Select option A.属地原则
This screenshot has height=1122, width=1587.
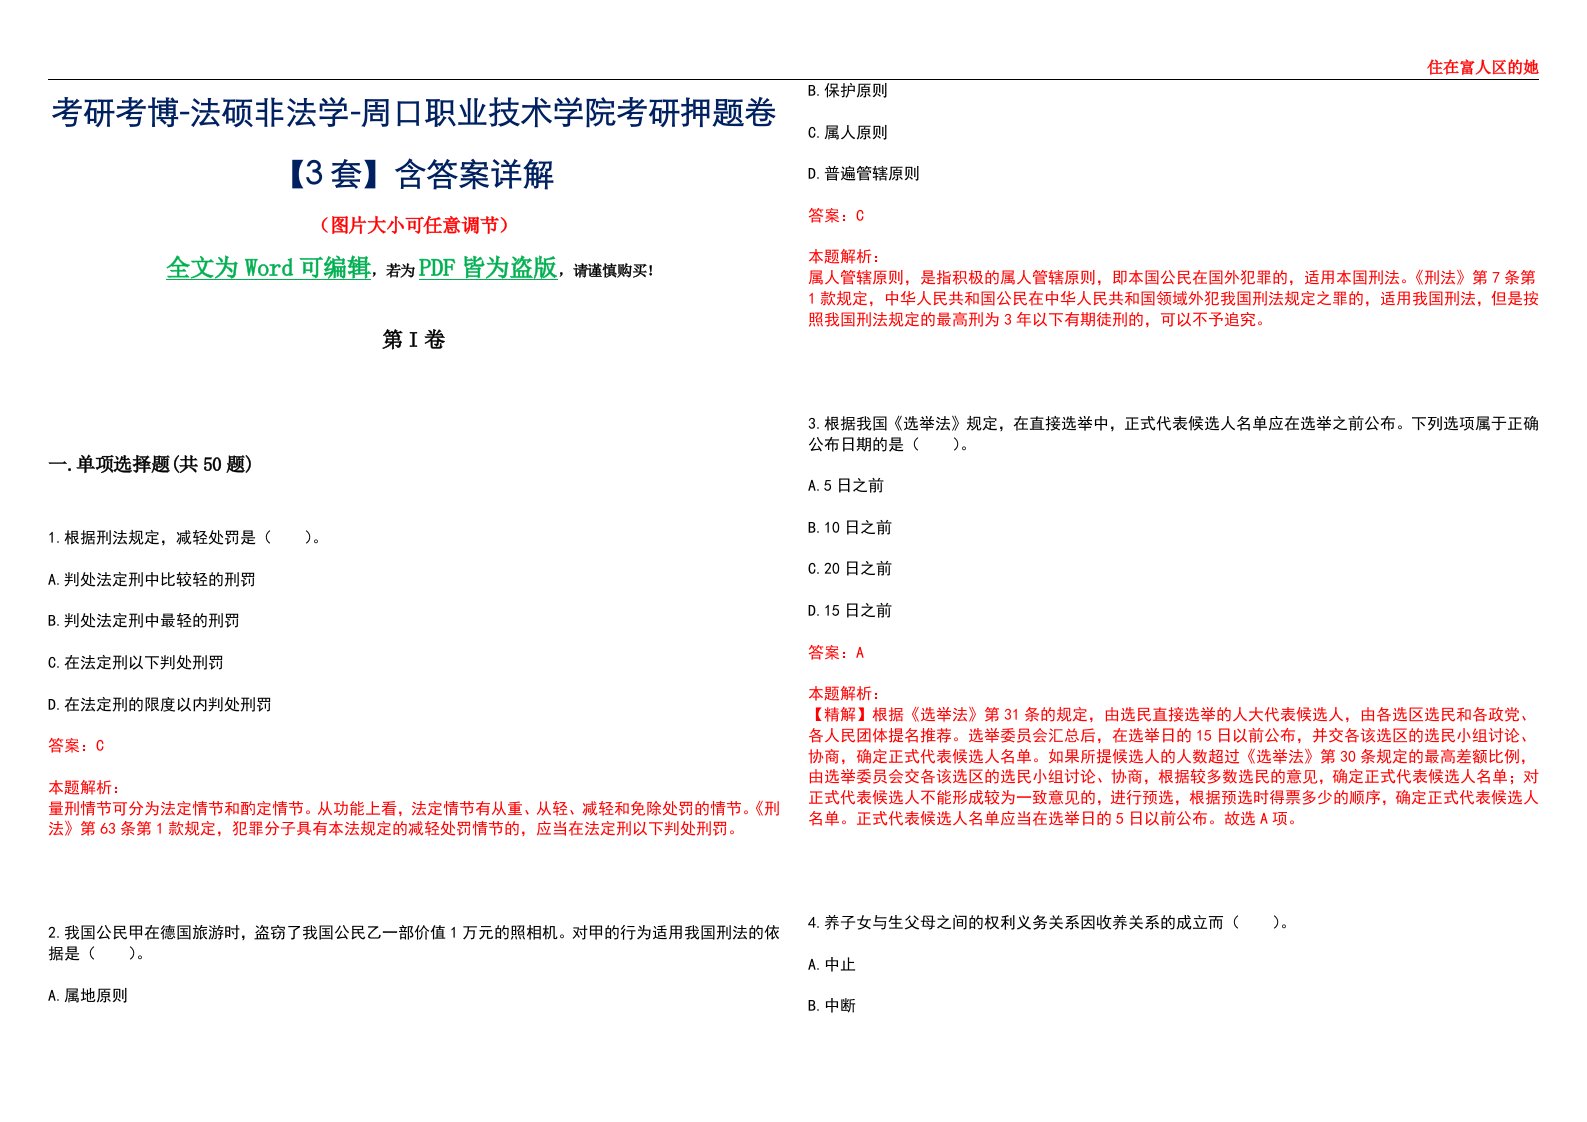(87, 996)
